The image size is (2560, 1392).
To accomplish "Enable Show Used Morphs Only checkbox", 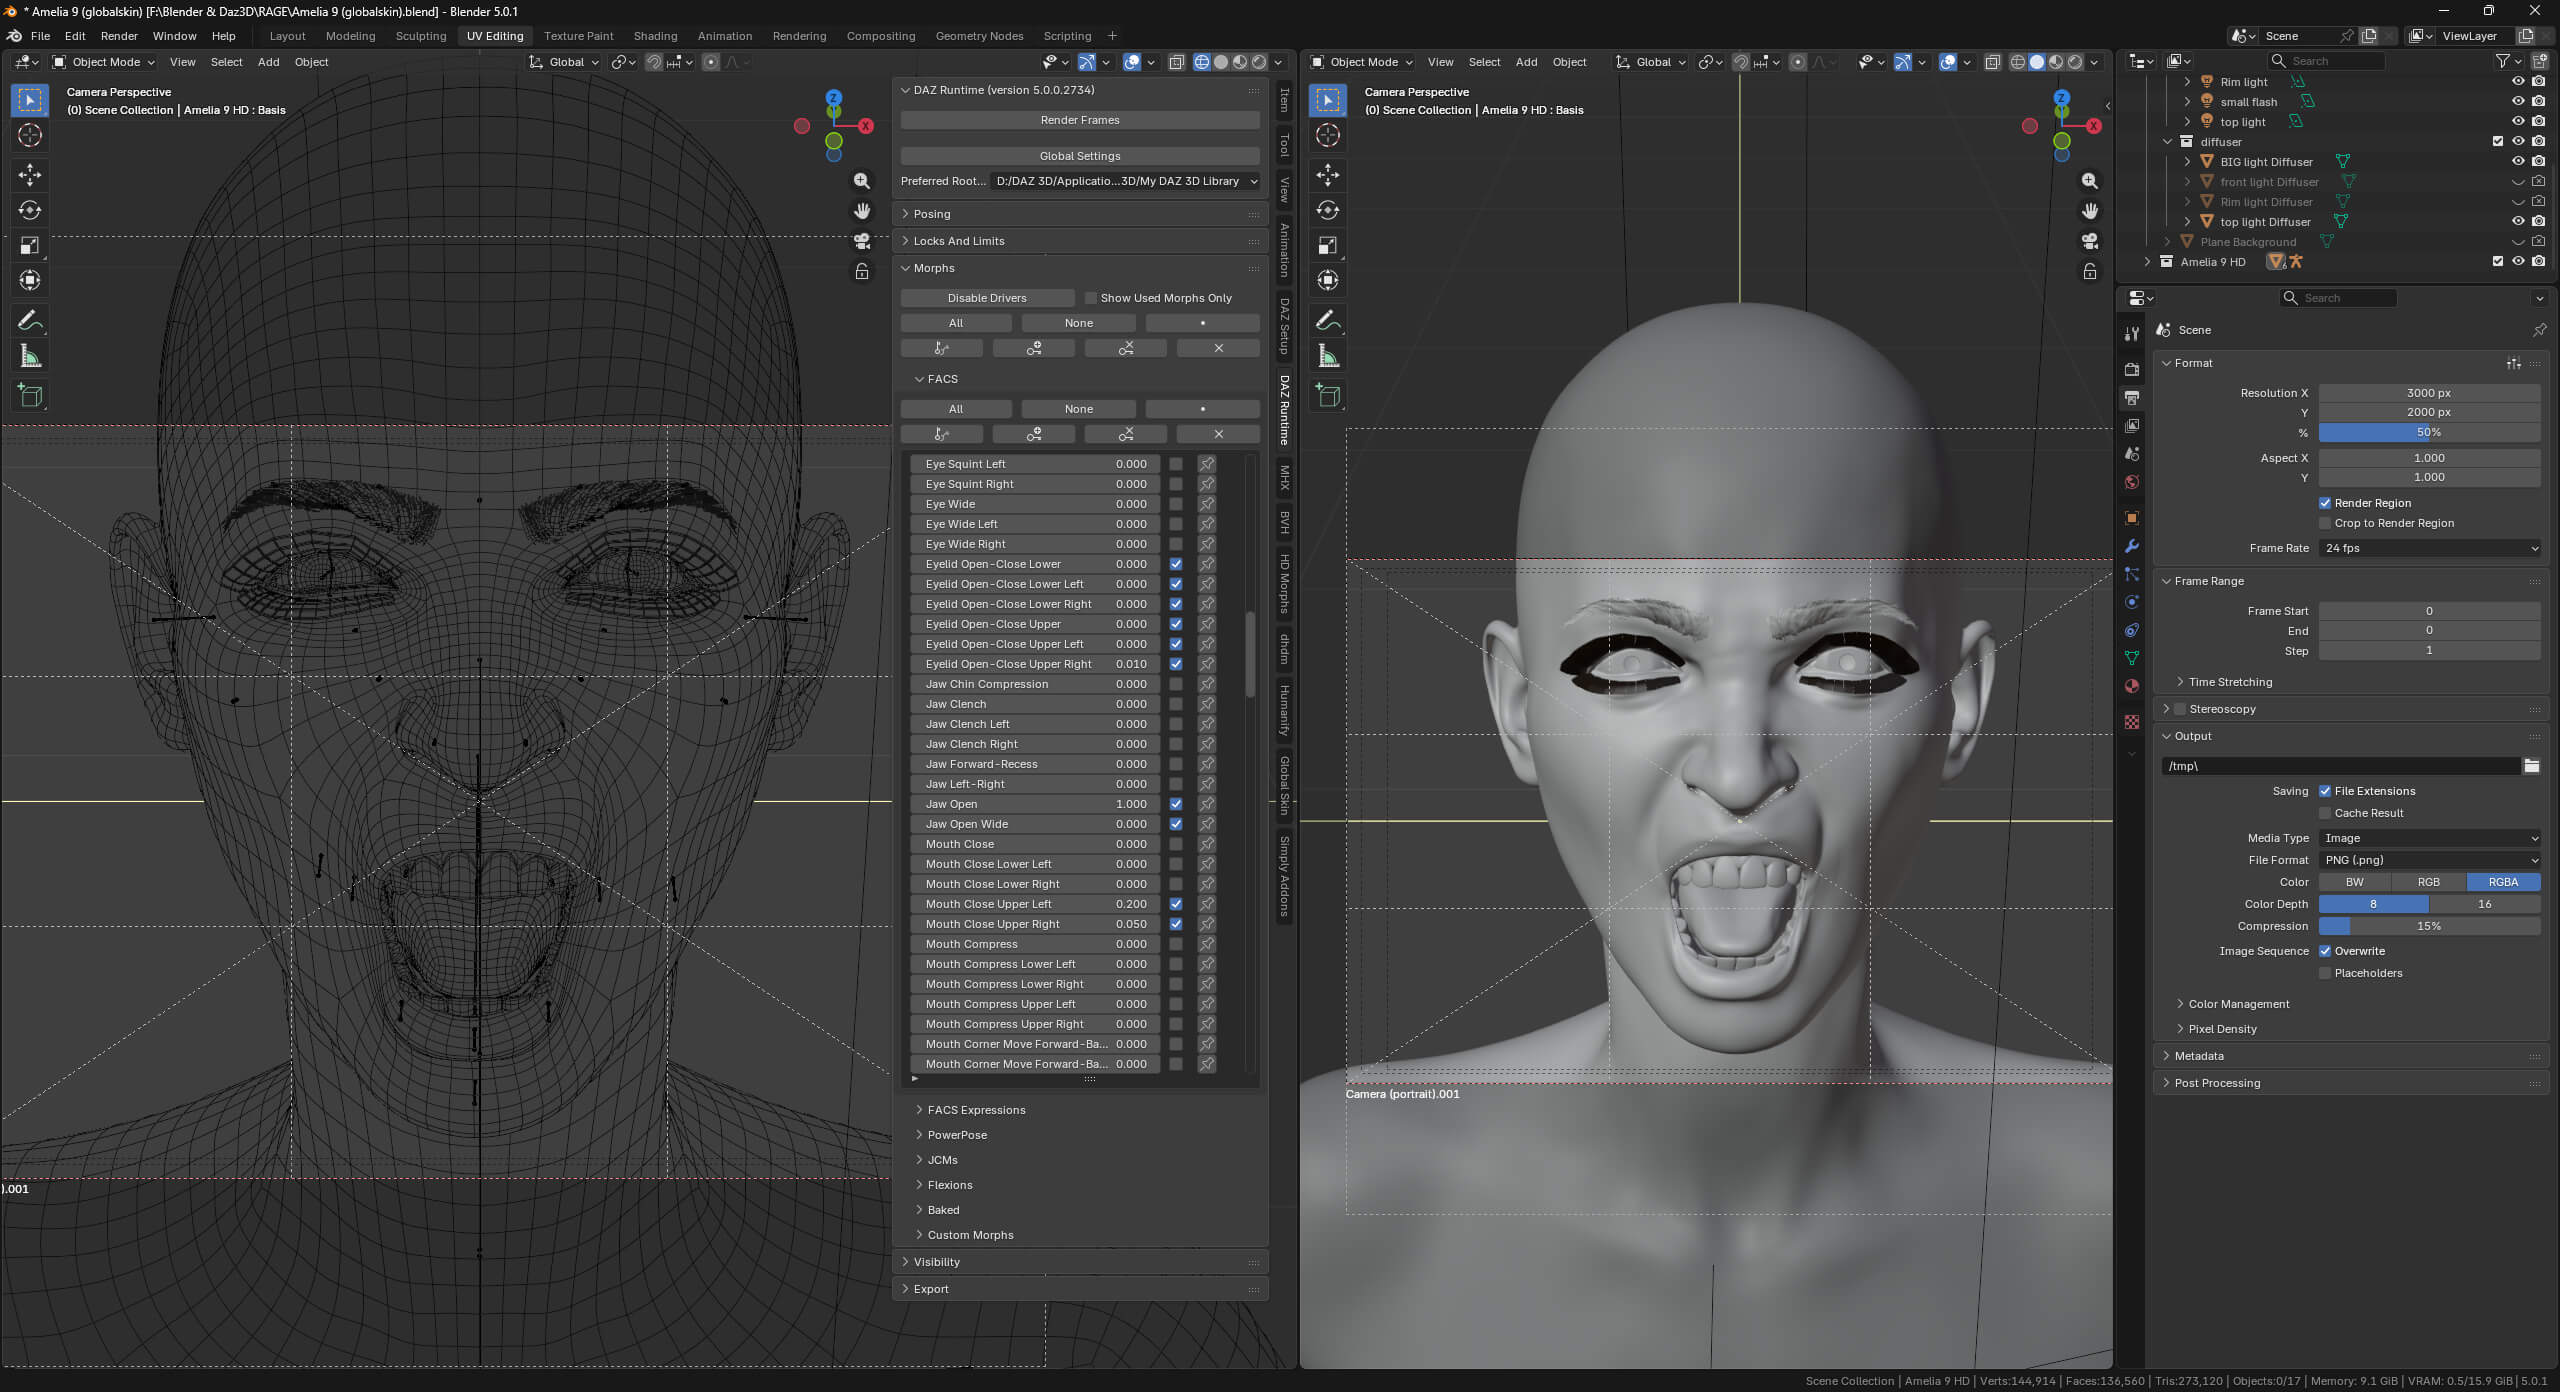I will pyautogui.click(x=1091, y=298).
